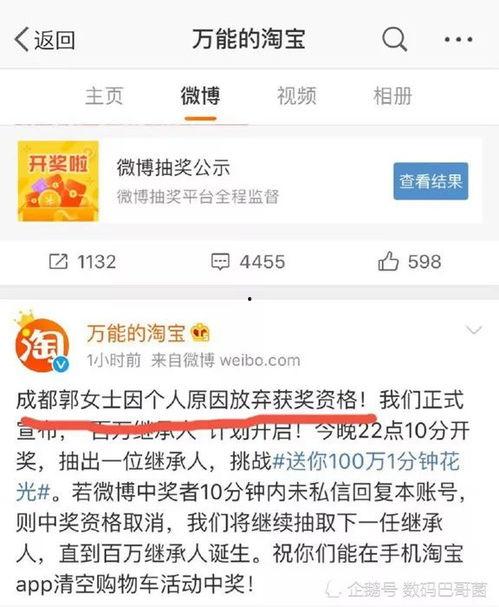Open the #送你100万1分钟花光# hashtag link
This screenshot has width=499, height=607.
(238, 477)
